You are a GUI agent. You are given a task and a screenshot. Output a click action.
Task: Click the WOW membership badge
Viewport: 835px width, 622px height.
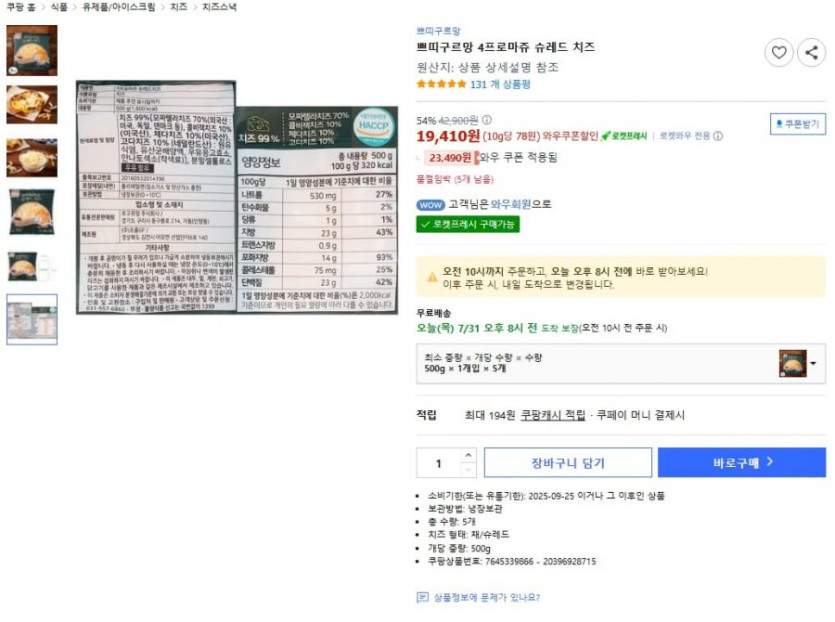pyautogui.click(x=430, y=205)
